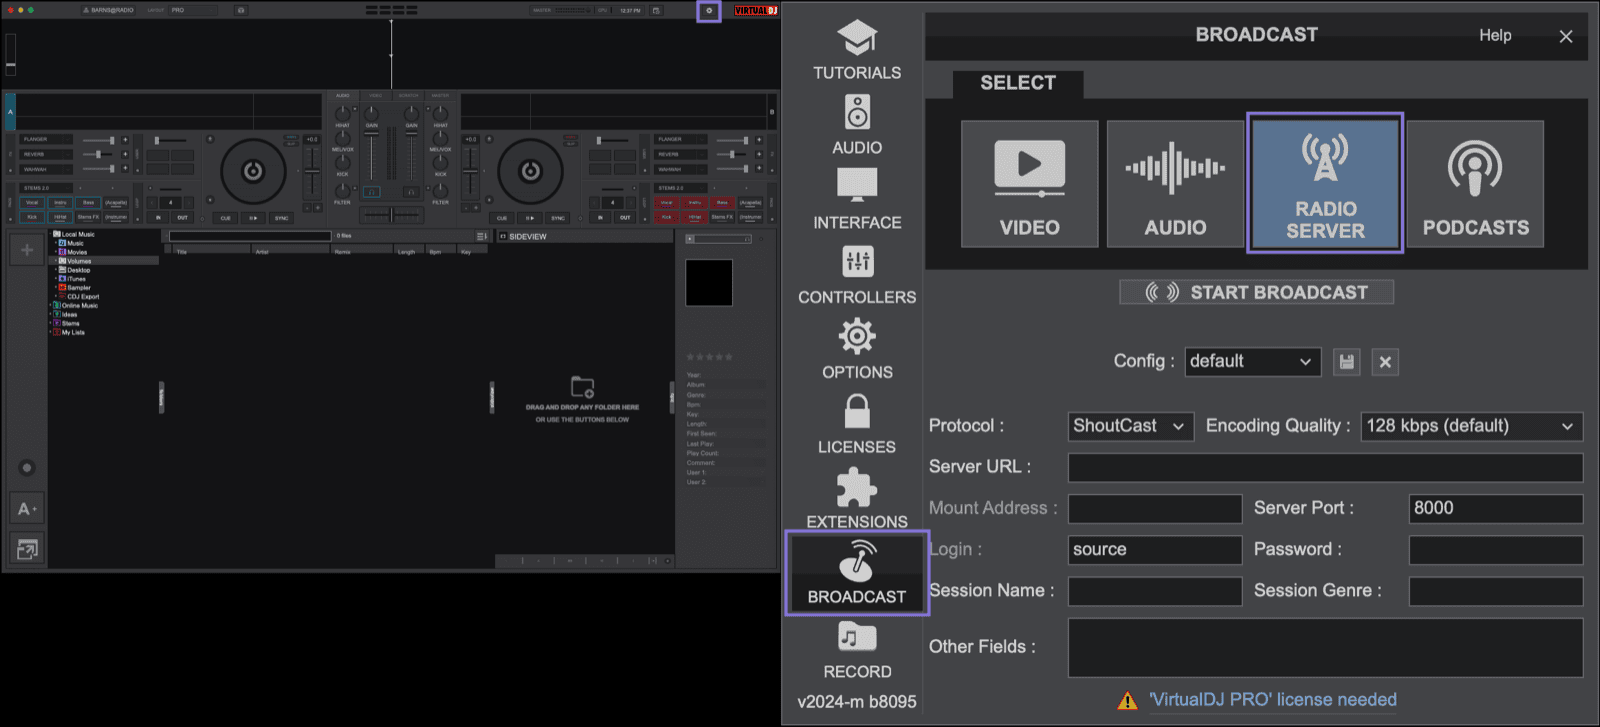The height and width of the screenshot is (727, 1600).
Task: Open the Licenses padlock section
Action: coord(857,425)
